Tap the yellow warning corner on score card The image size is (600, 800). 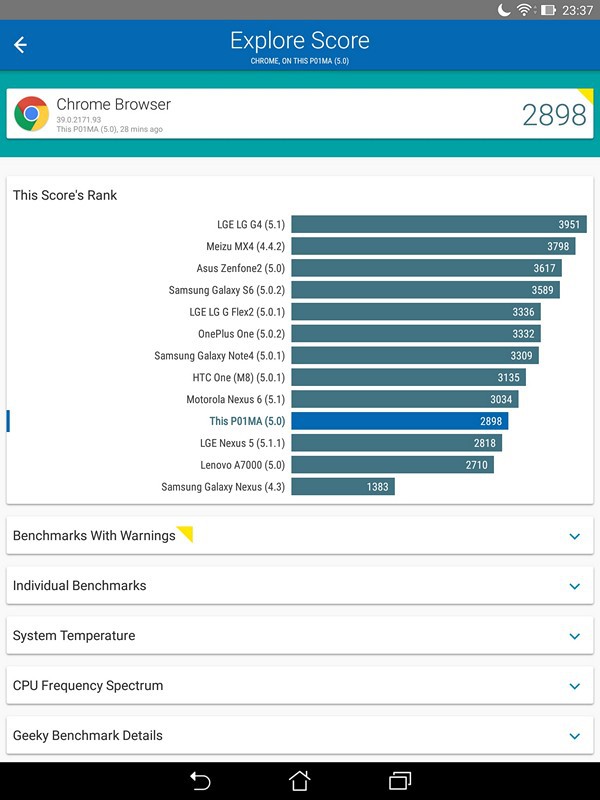[x=586, y=95]
